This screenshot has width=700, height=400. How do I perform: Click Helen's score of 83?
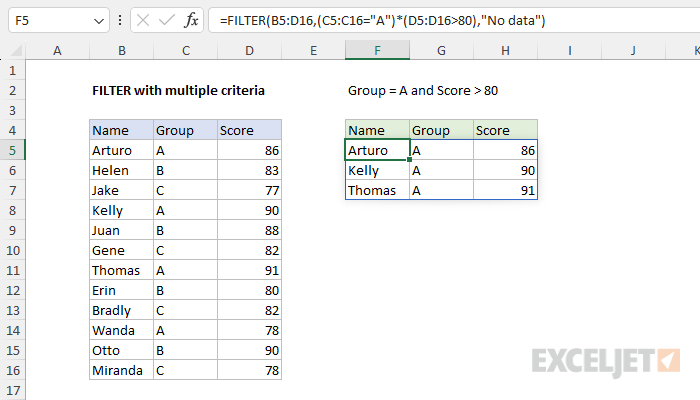(x=250, y=171)
